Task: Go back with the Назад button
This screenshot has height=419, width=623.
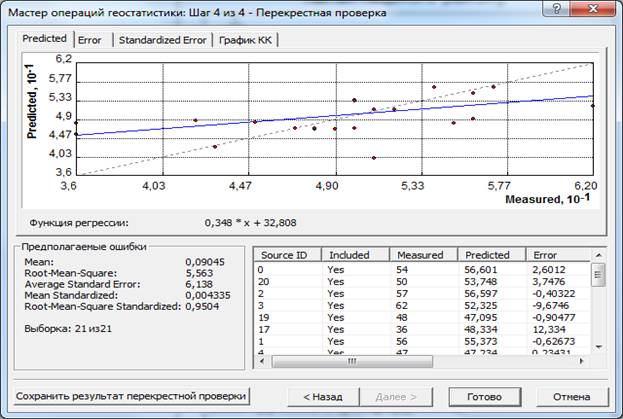Action: coord(323,396)
